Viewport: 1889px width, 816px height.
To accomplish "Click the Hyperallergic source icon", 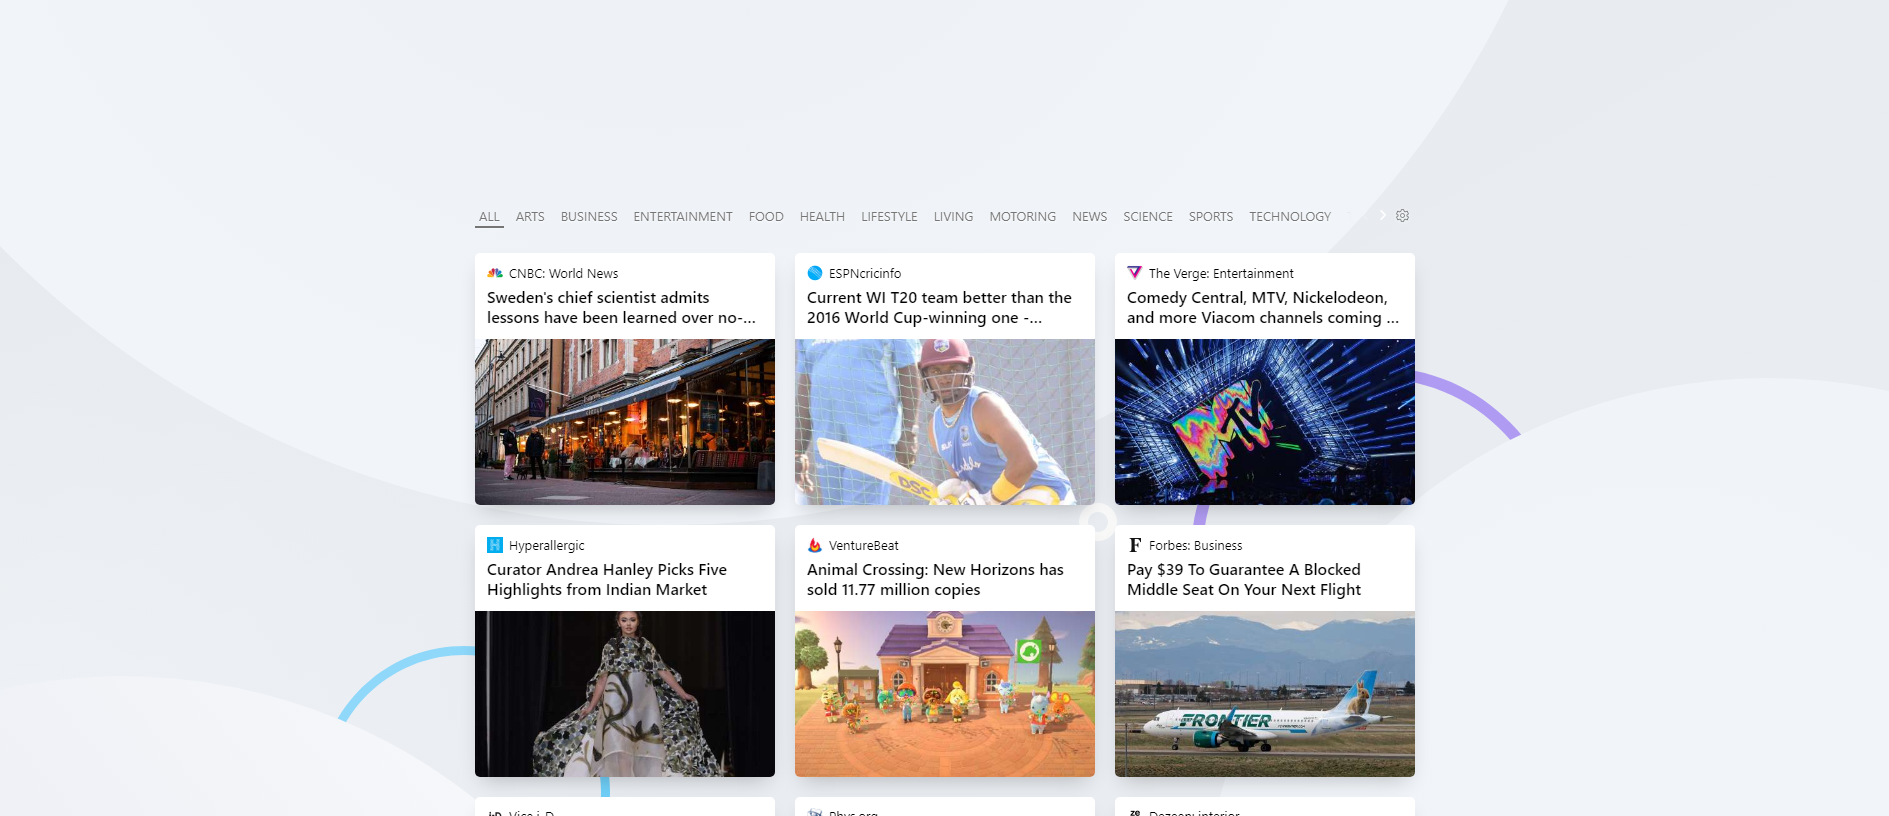I will coord(495,545).
